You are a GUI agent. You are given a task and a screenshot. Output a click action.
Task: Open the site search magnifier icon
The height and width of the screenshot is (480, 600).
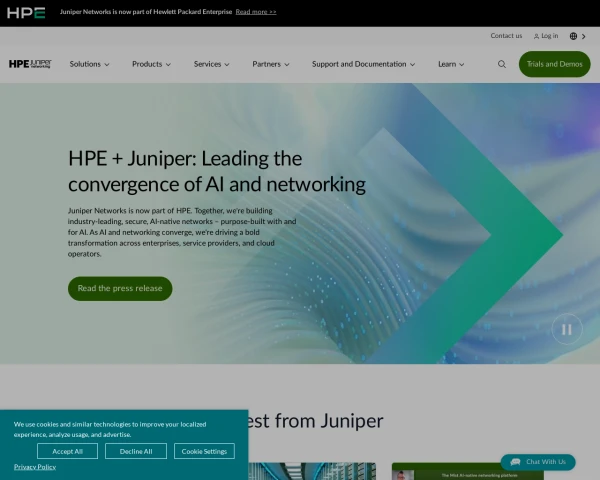pos(502,64)
